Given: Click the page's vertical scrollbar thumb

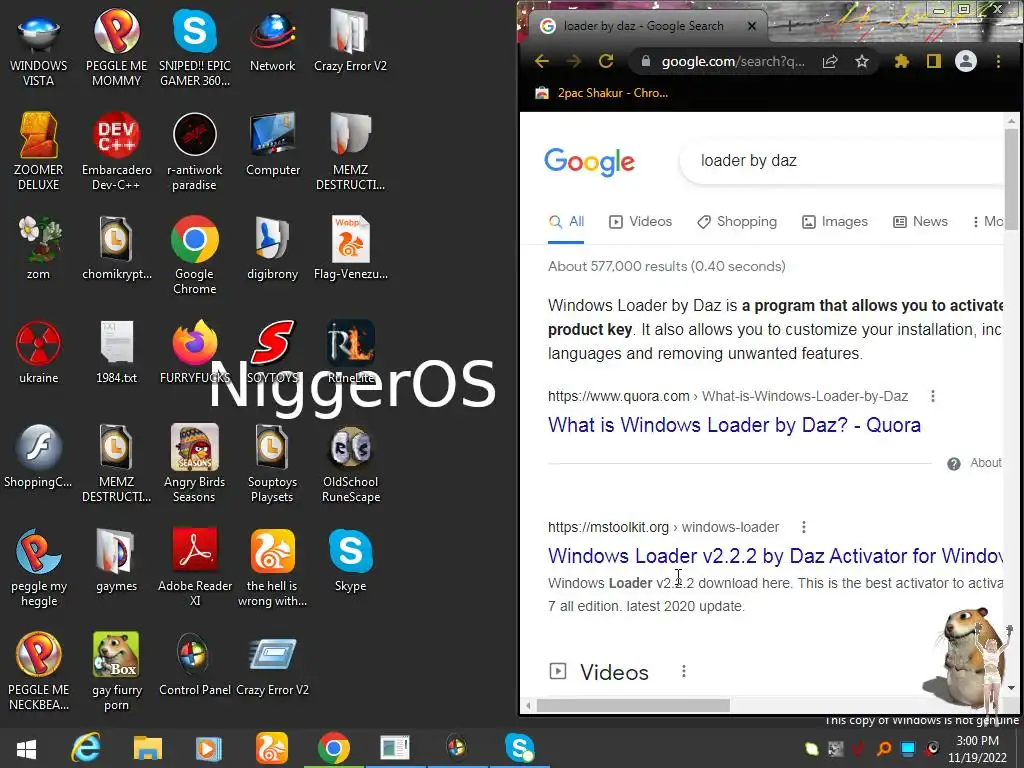Looking at the screenshot, I should tap(1011, 179).
